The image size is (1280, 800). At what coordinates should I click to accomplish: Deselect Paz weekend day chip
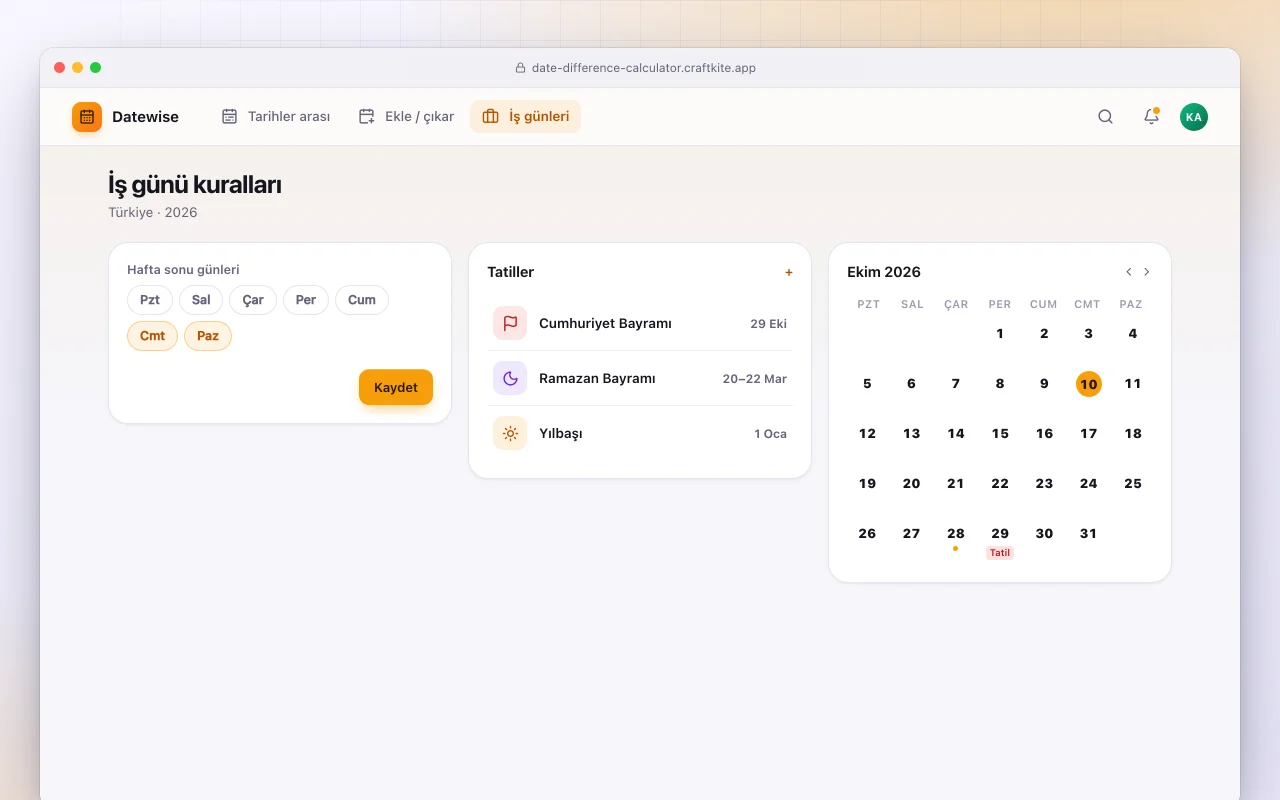[x=208, y=336]
